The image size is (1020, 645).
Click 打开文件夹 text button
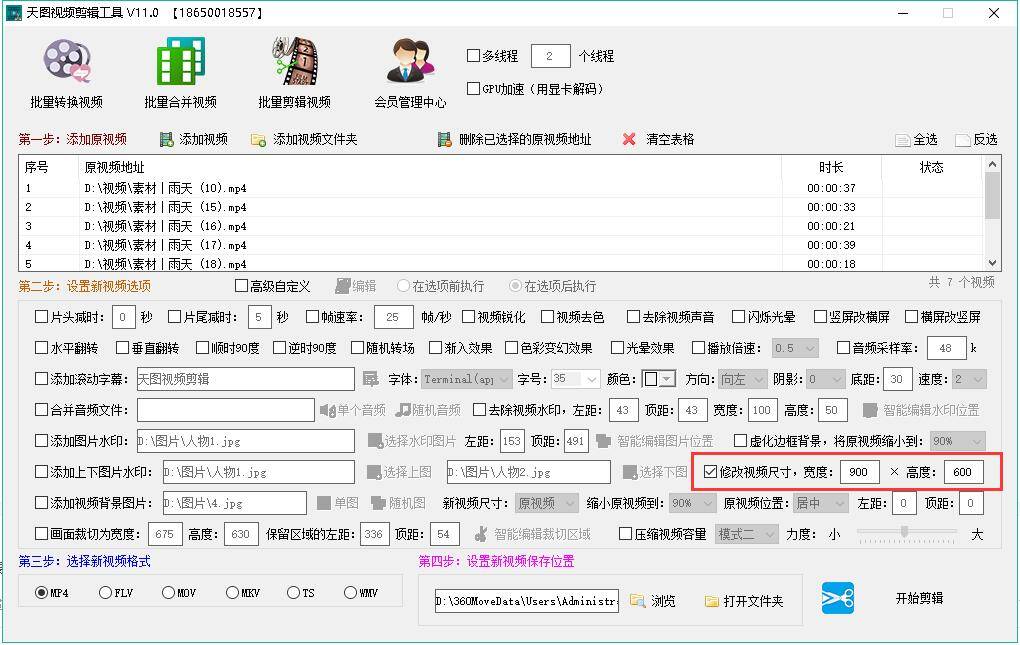point(753,601)
